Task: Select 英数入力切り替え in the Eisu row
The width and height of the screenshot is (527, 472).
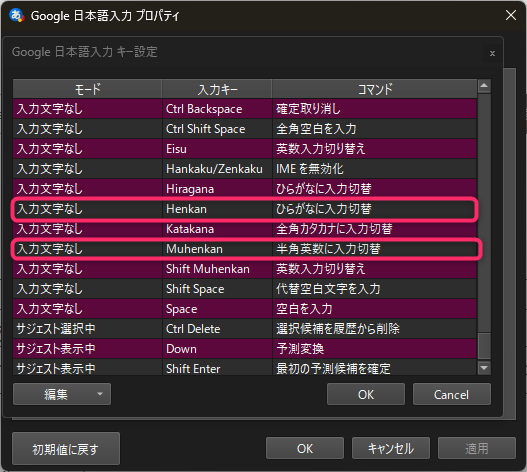Action: [x=374, y=149]
